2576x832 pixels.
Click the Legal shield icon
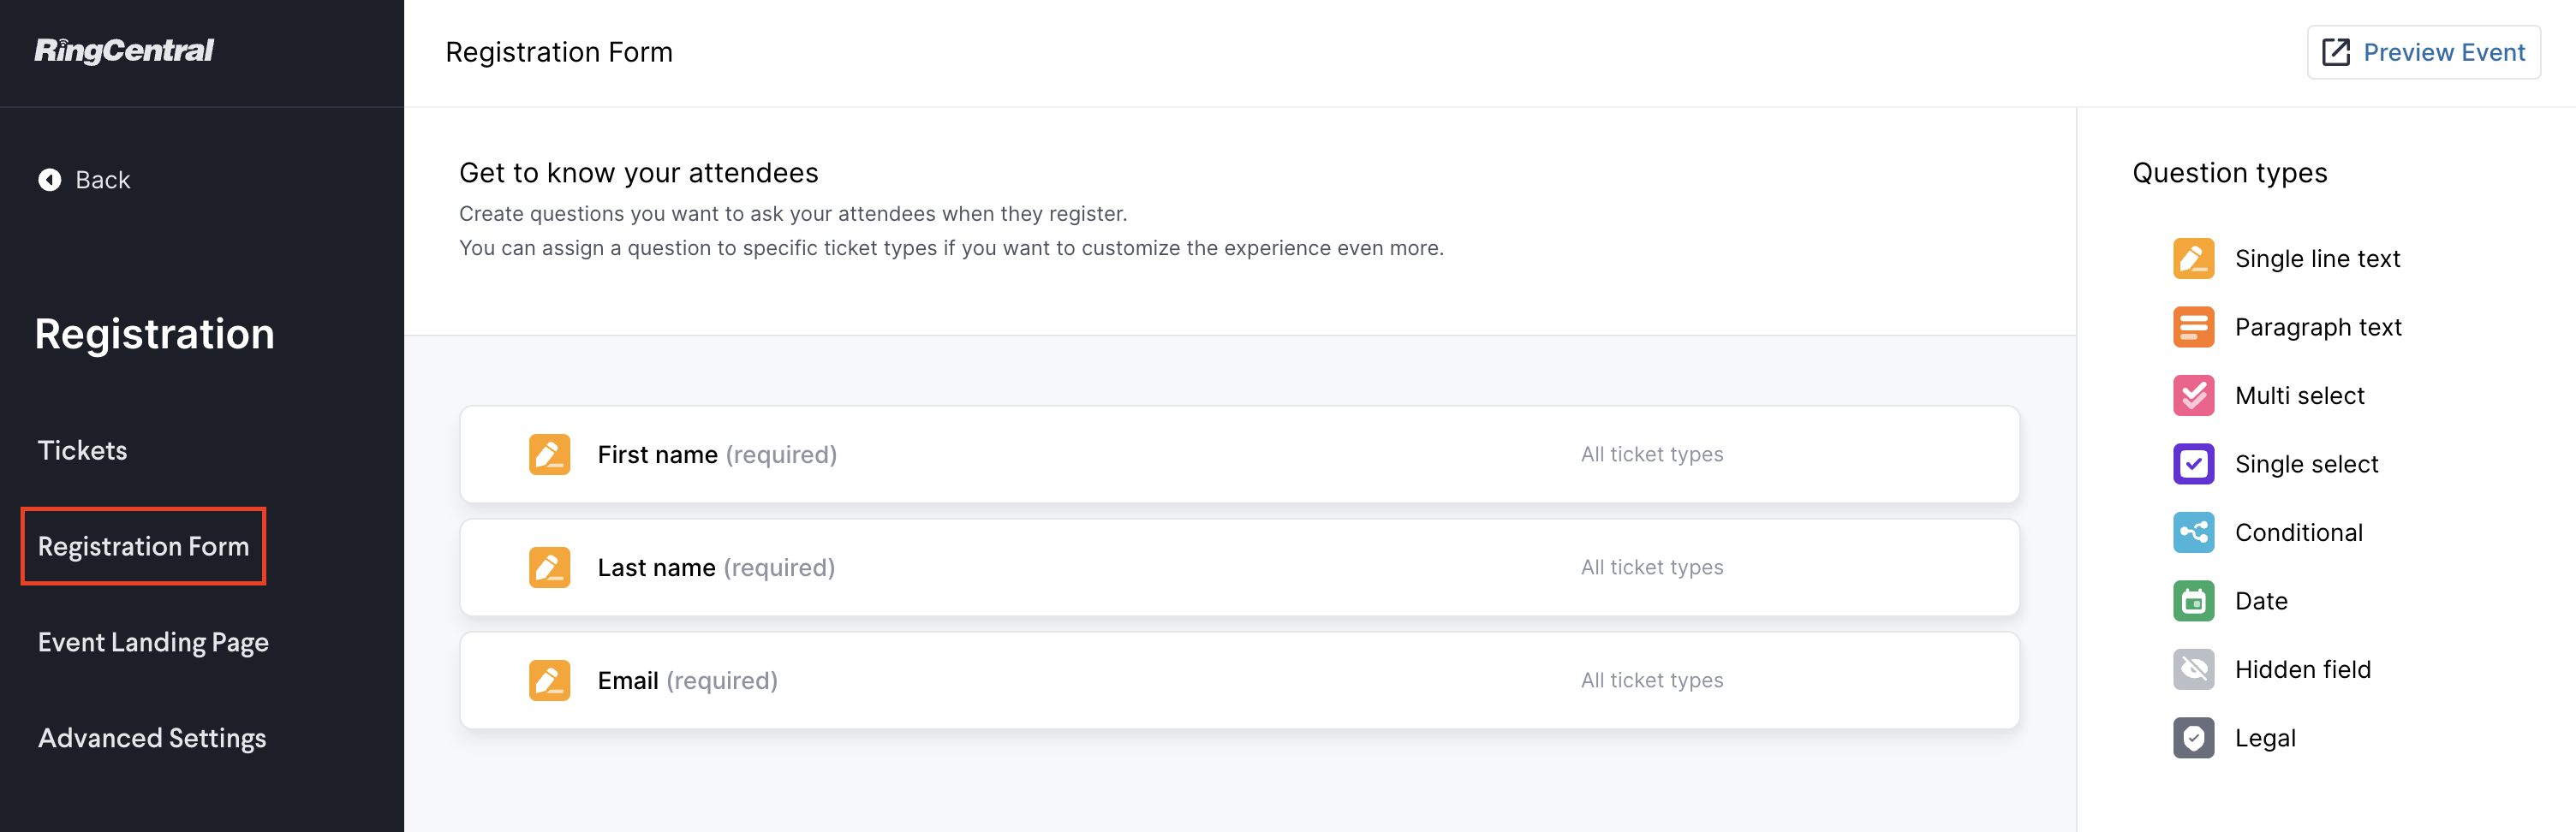(x=2193, y=738)
